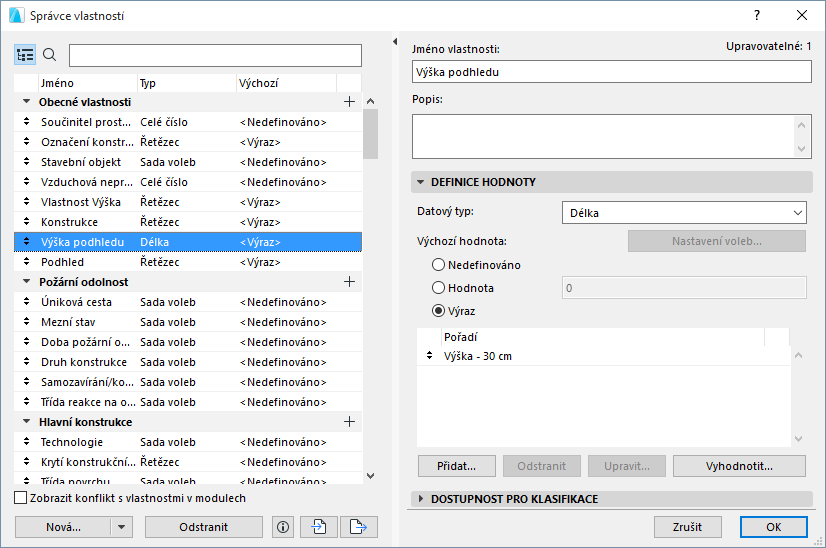Click the Typ column header

pos(187,83)
